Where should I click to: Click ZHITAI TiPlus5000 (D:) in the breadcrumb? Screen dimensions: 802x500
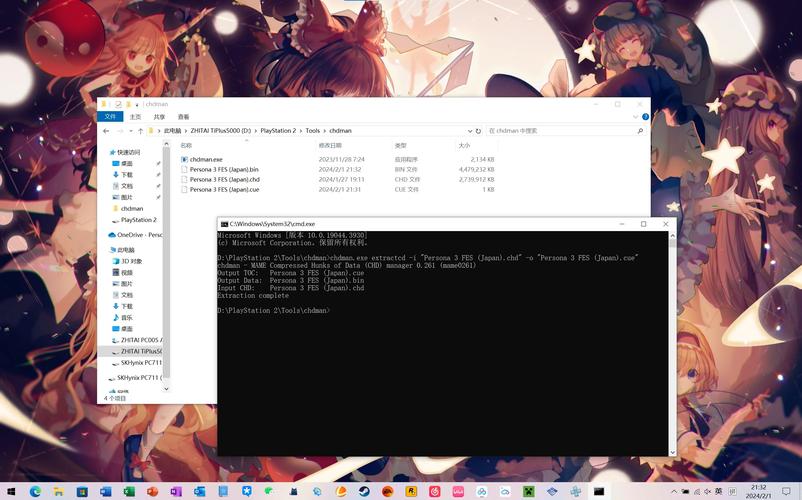pos(221,131)
